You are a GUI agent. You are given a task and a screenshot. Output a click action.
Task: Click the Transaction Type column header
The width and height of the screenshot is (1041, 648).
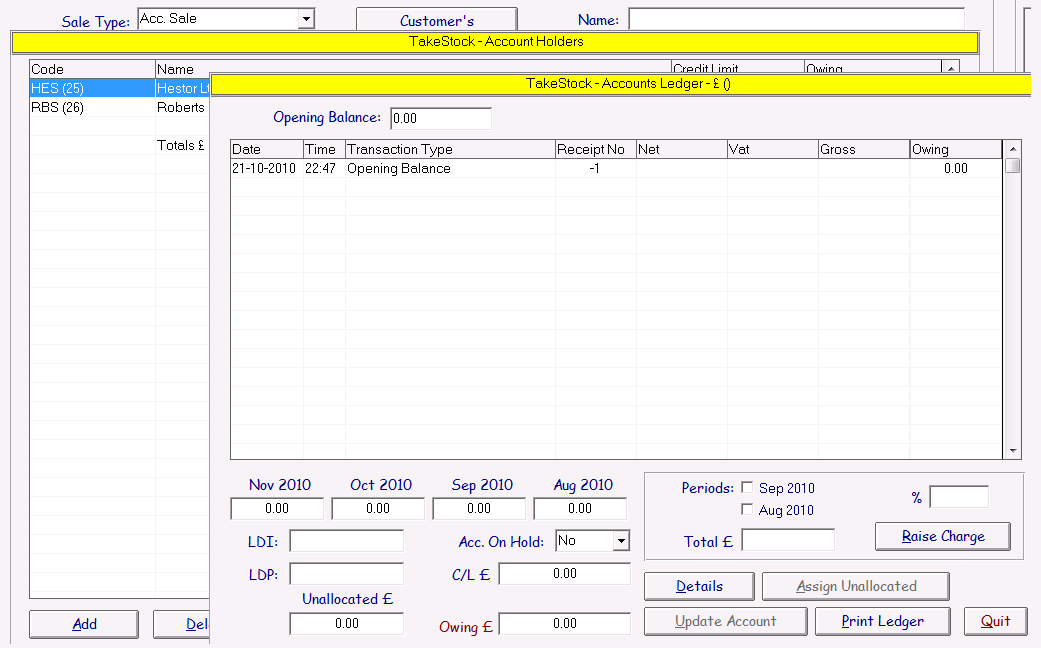(x=450, y=149)
